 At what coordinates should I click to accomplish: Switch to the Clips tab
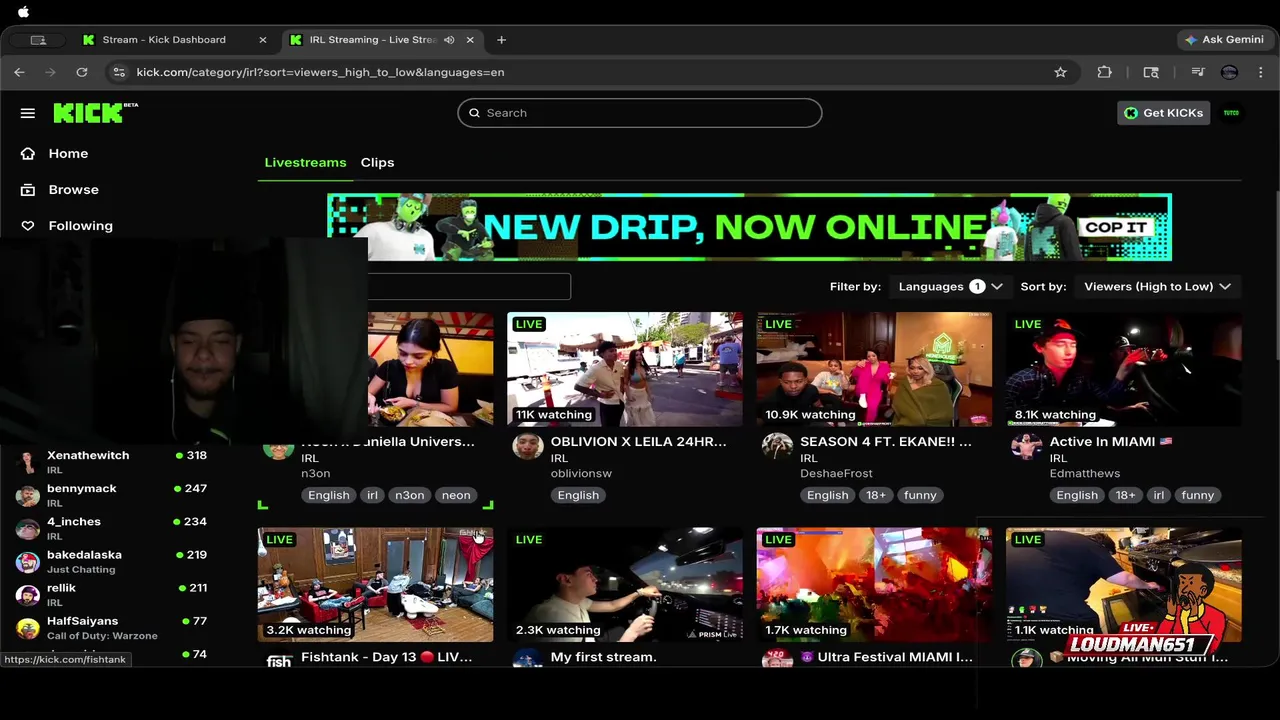pyautogui.click(x=377, y=162)
